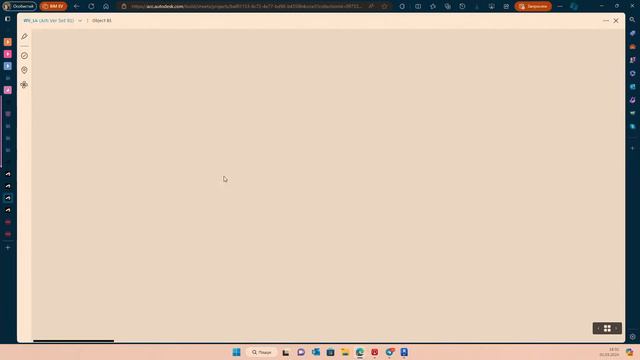Open browser collections

point(448,6)
